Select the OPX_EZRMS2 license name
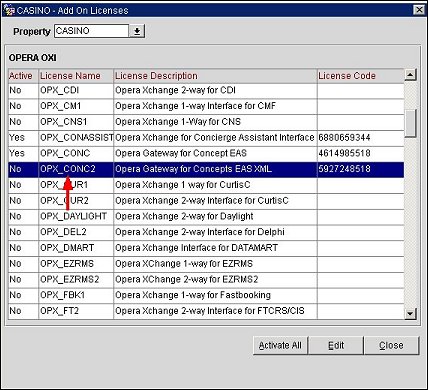 70,279
